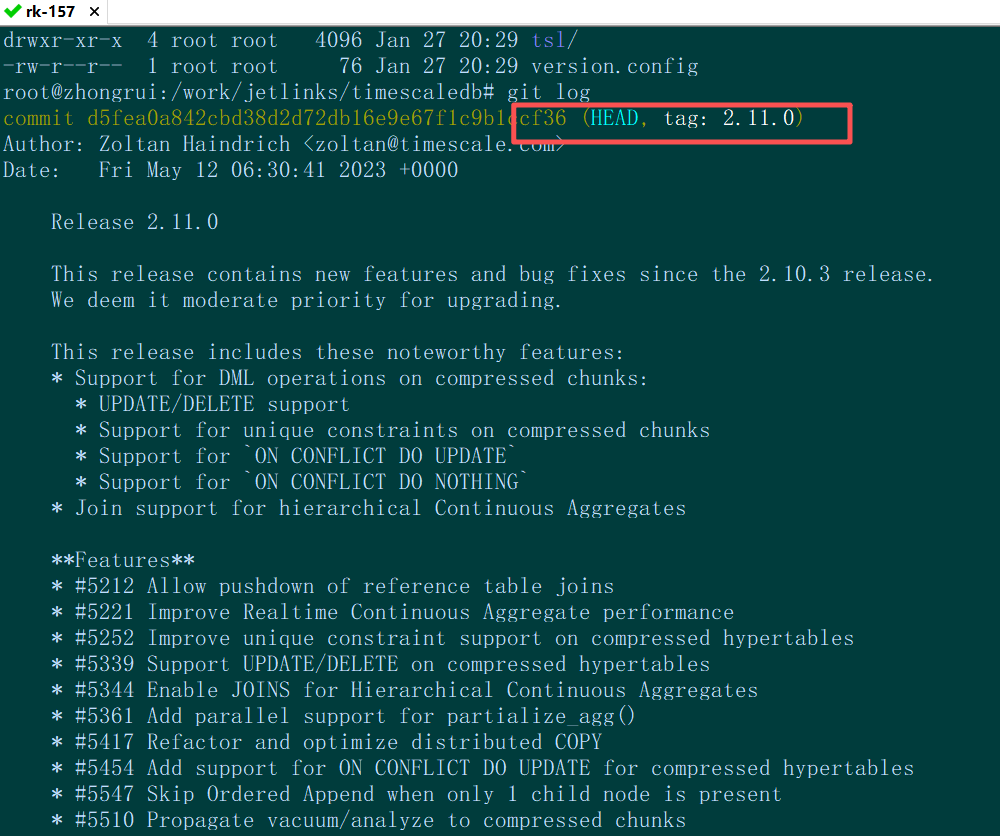Click the #5454 ON CONFLICT DO UPDATE line

pos(482,768)
